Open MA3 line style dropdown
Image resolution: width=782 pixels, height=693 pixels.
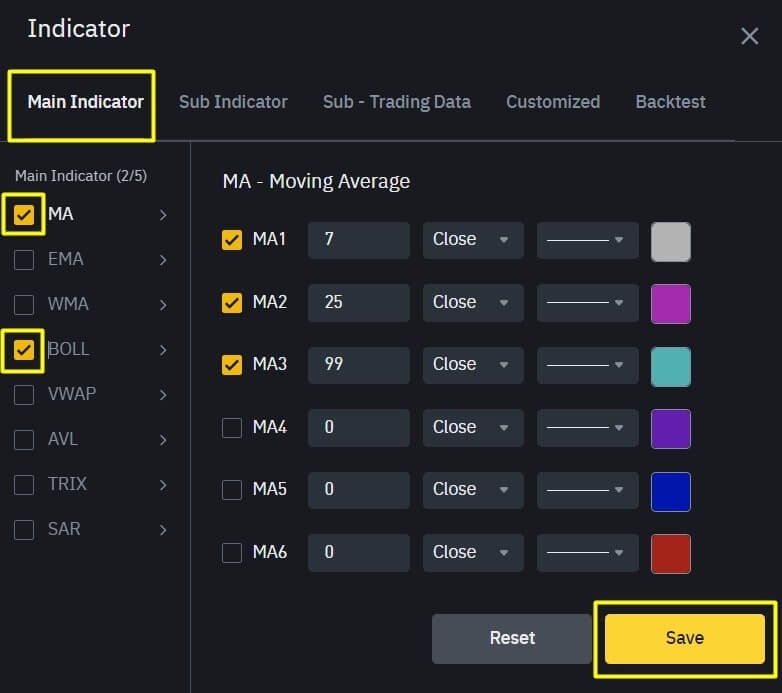tap(587, 365)
